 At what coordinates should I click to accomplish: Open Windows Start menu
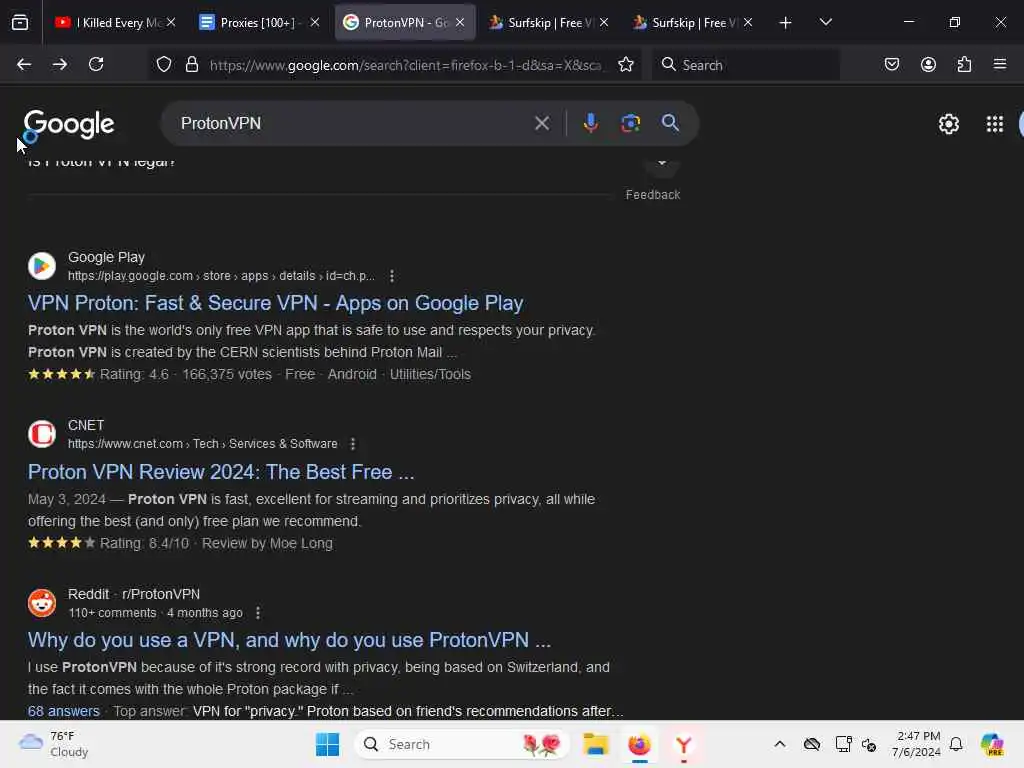pyautogui.click(x=327, y=744)
